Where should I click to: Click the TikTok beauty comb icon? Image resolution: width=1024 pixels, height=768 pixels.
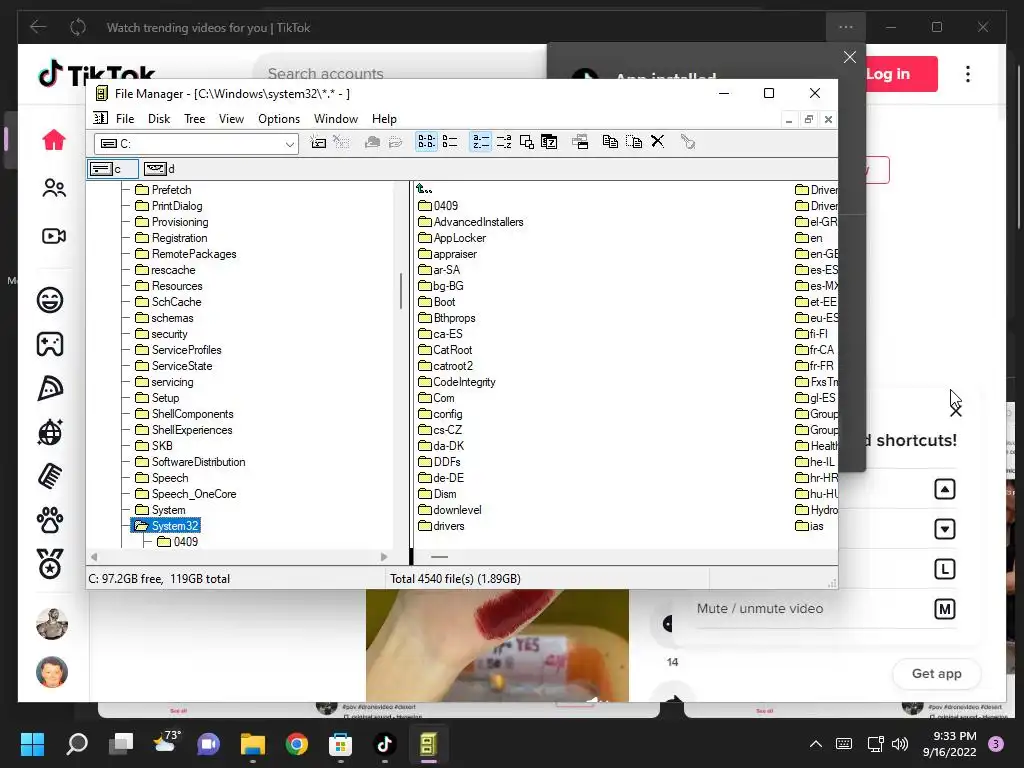pos(50,476)
